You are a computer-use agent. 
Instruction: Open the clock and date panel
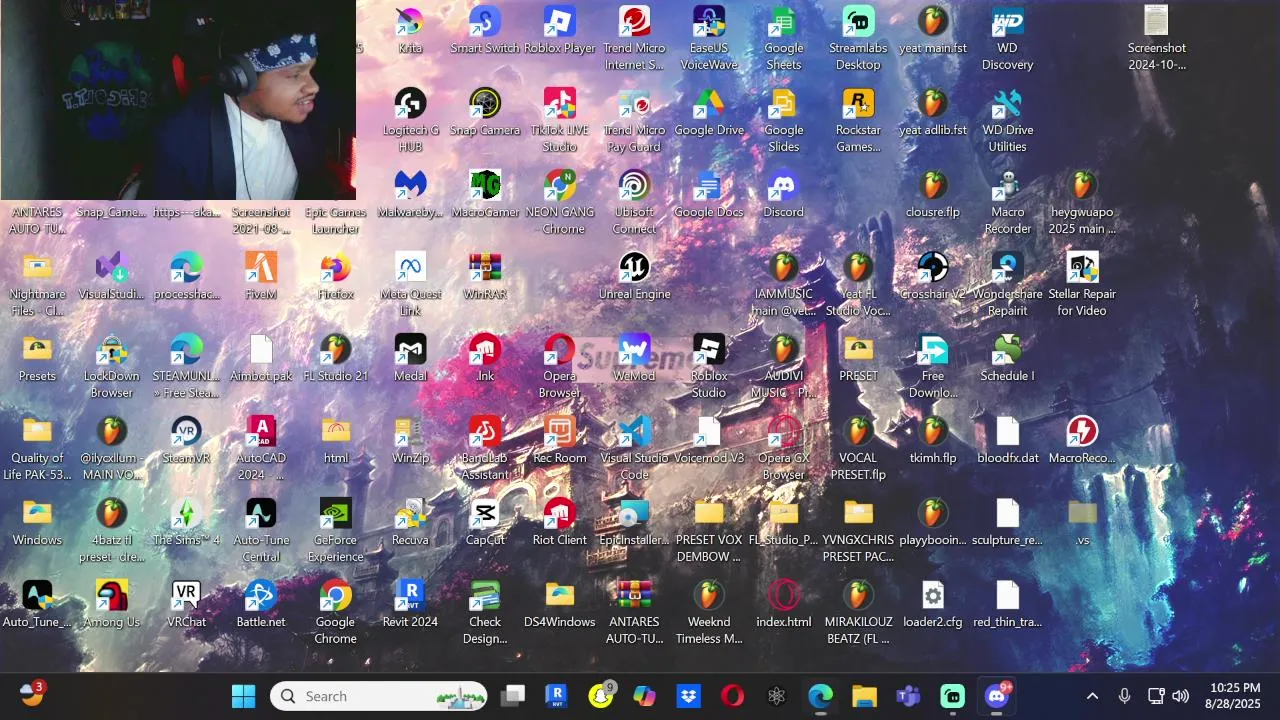(1234, 696)
